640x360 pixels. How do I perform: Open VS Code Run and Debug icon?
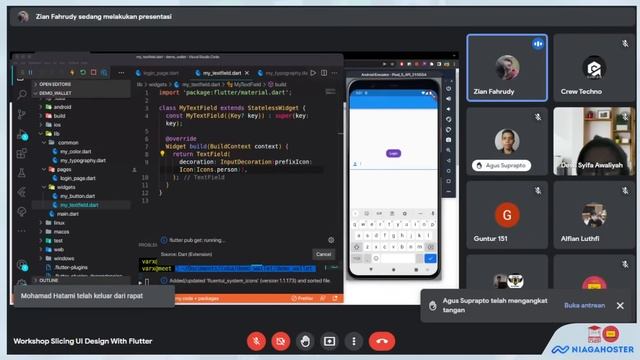tap(22, 134)
